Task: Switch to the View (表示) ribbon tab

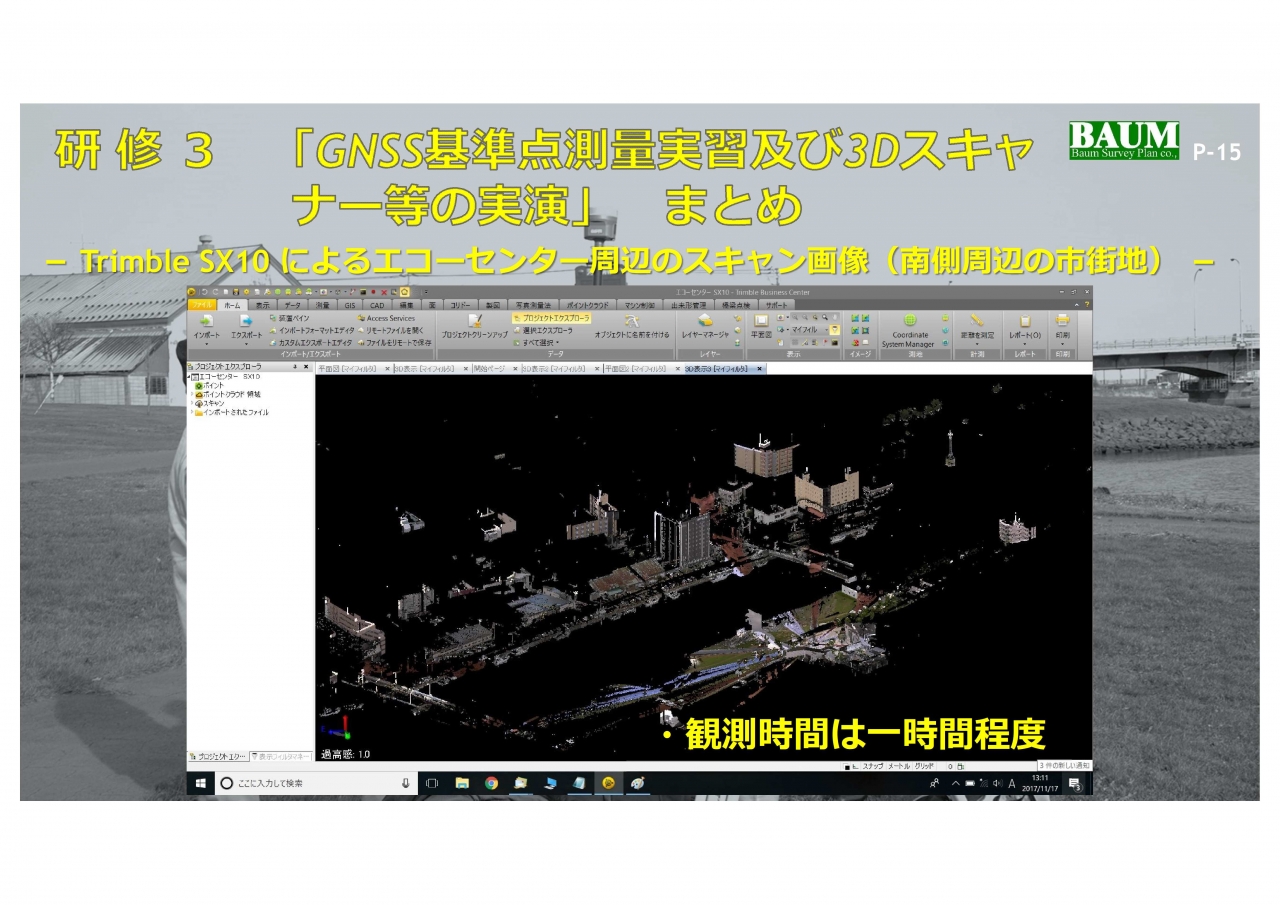Action: tap(262, 305)
